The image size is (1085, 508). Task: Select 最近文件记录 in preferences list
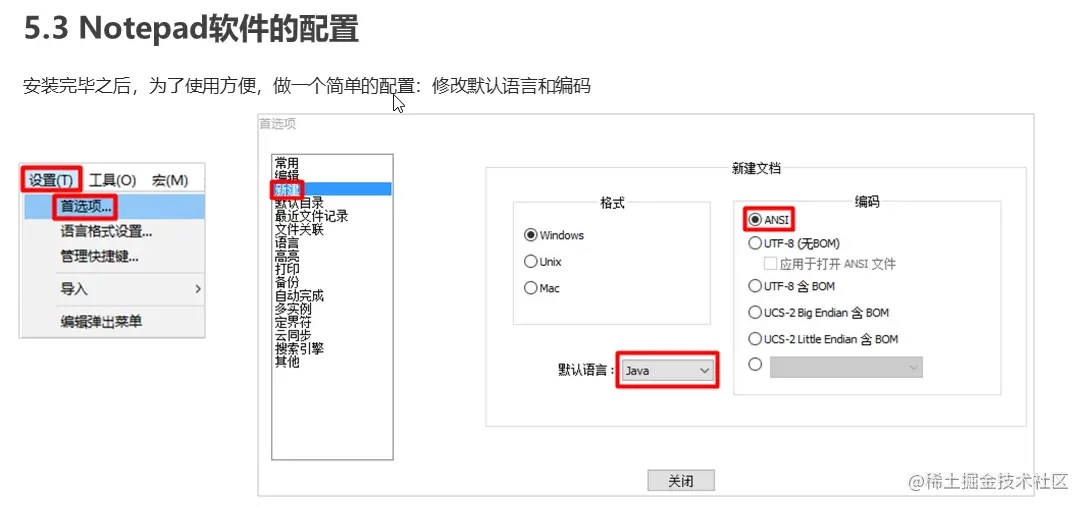click(311, 216)
